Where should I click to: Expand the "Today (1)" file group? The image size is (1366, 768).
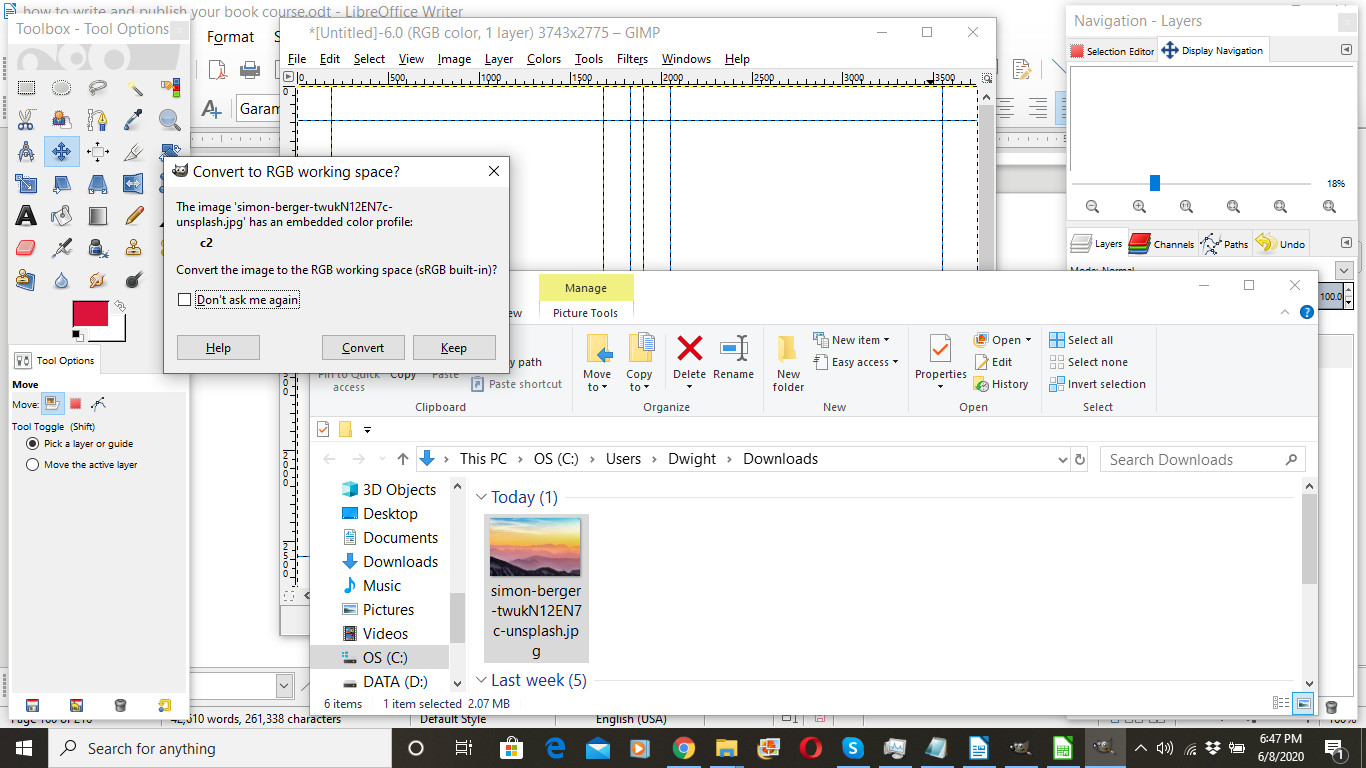(481, 498)
